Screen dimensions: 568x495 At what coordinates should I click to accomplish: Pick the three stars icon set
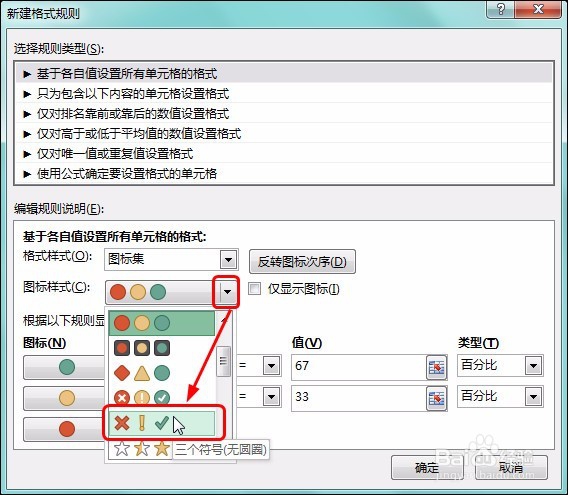click(142, 449)
